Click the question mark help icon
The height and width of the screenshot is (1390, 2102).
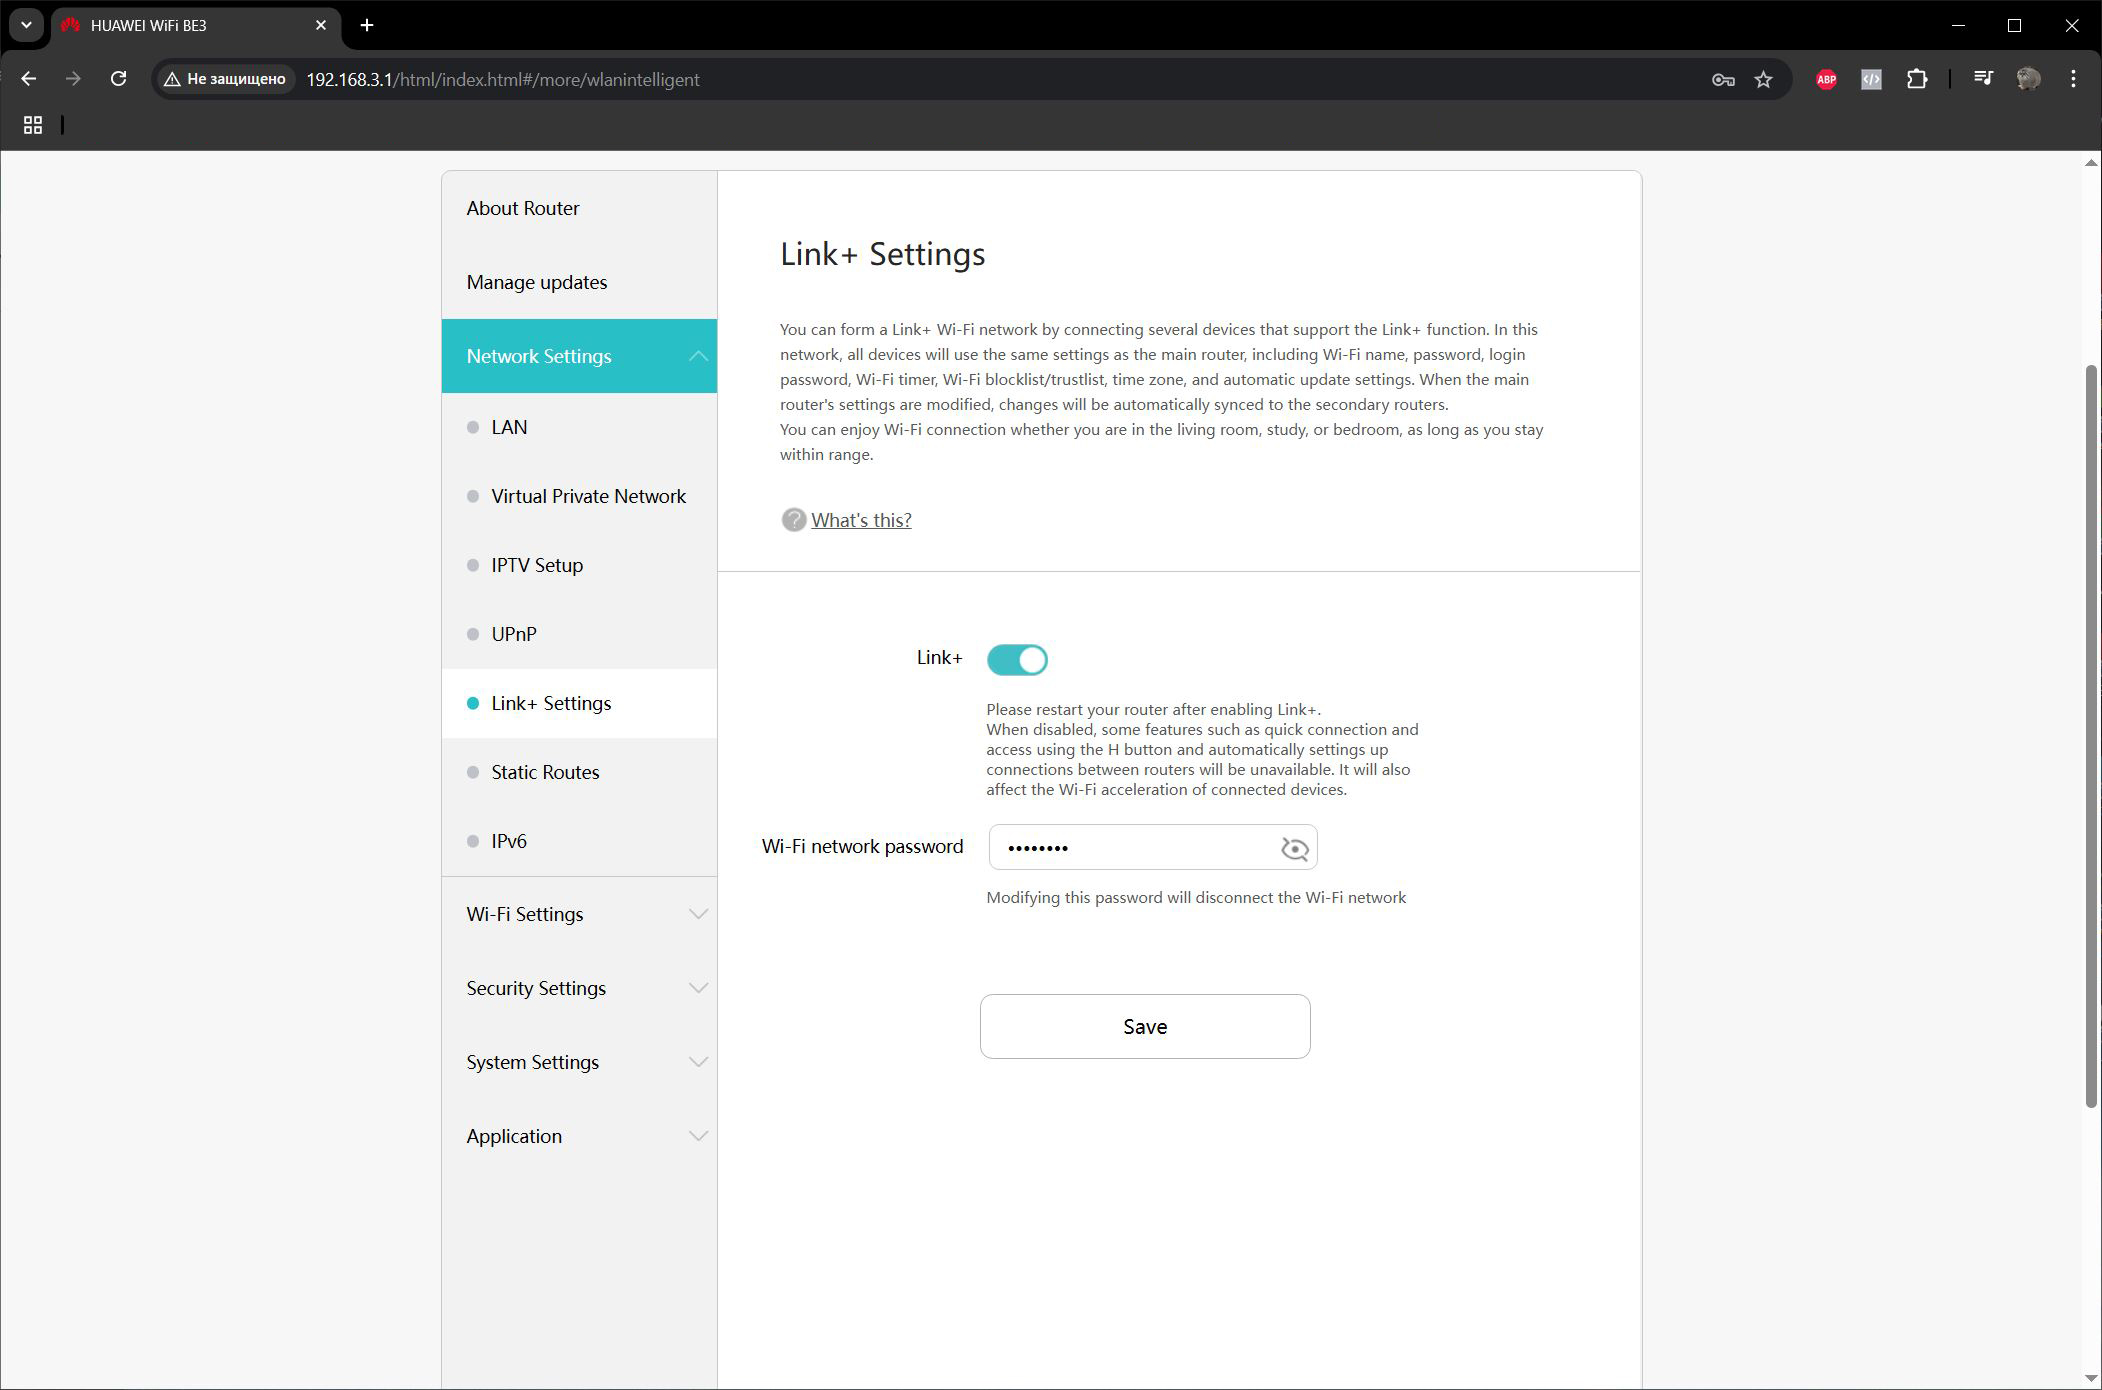point(793,520)
